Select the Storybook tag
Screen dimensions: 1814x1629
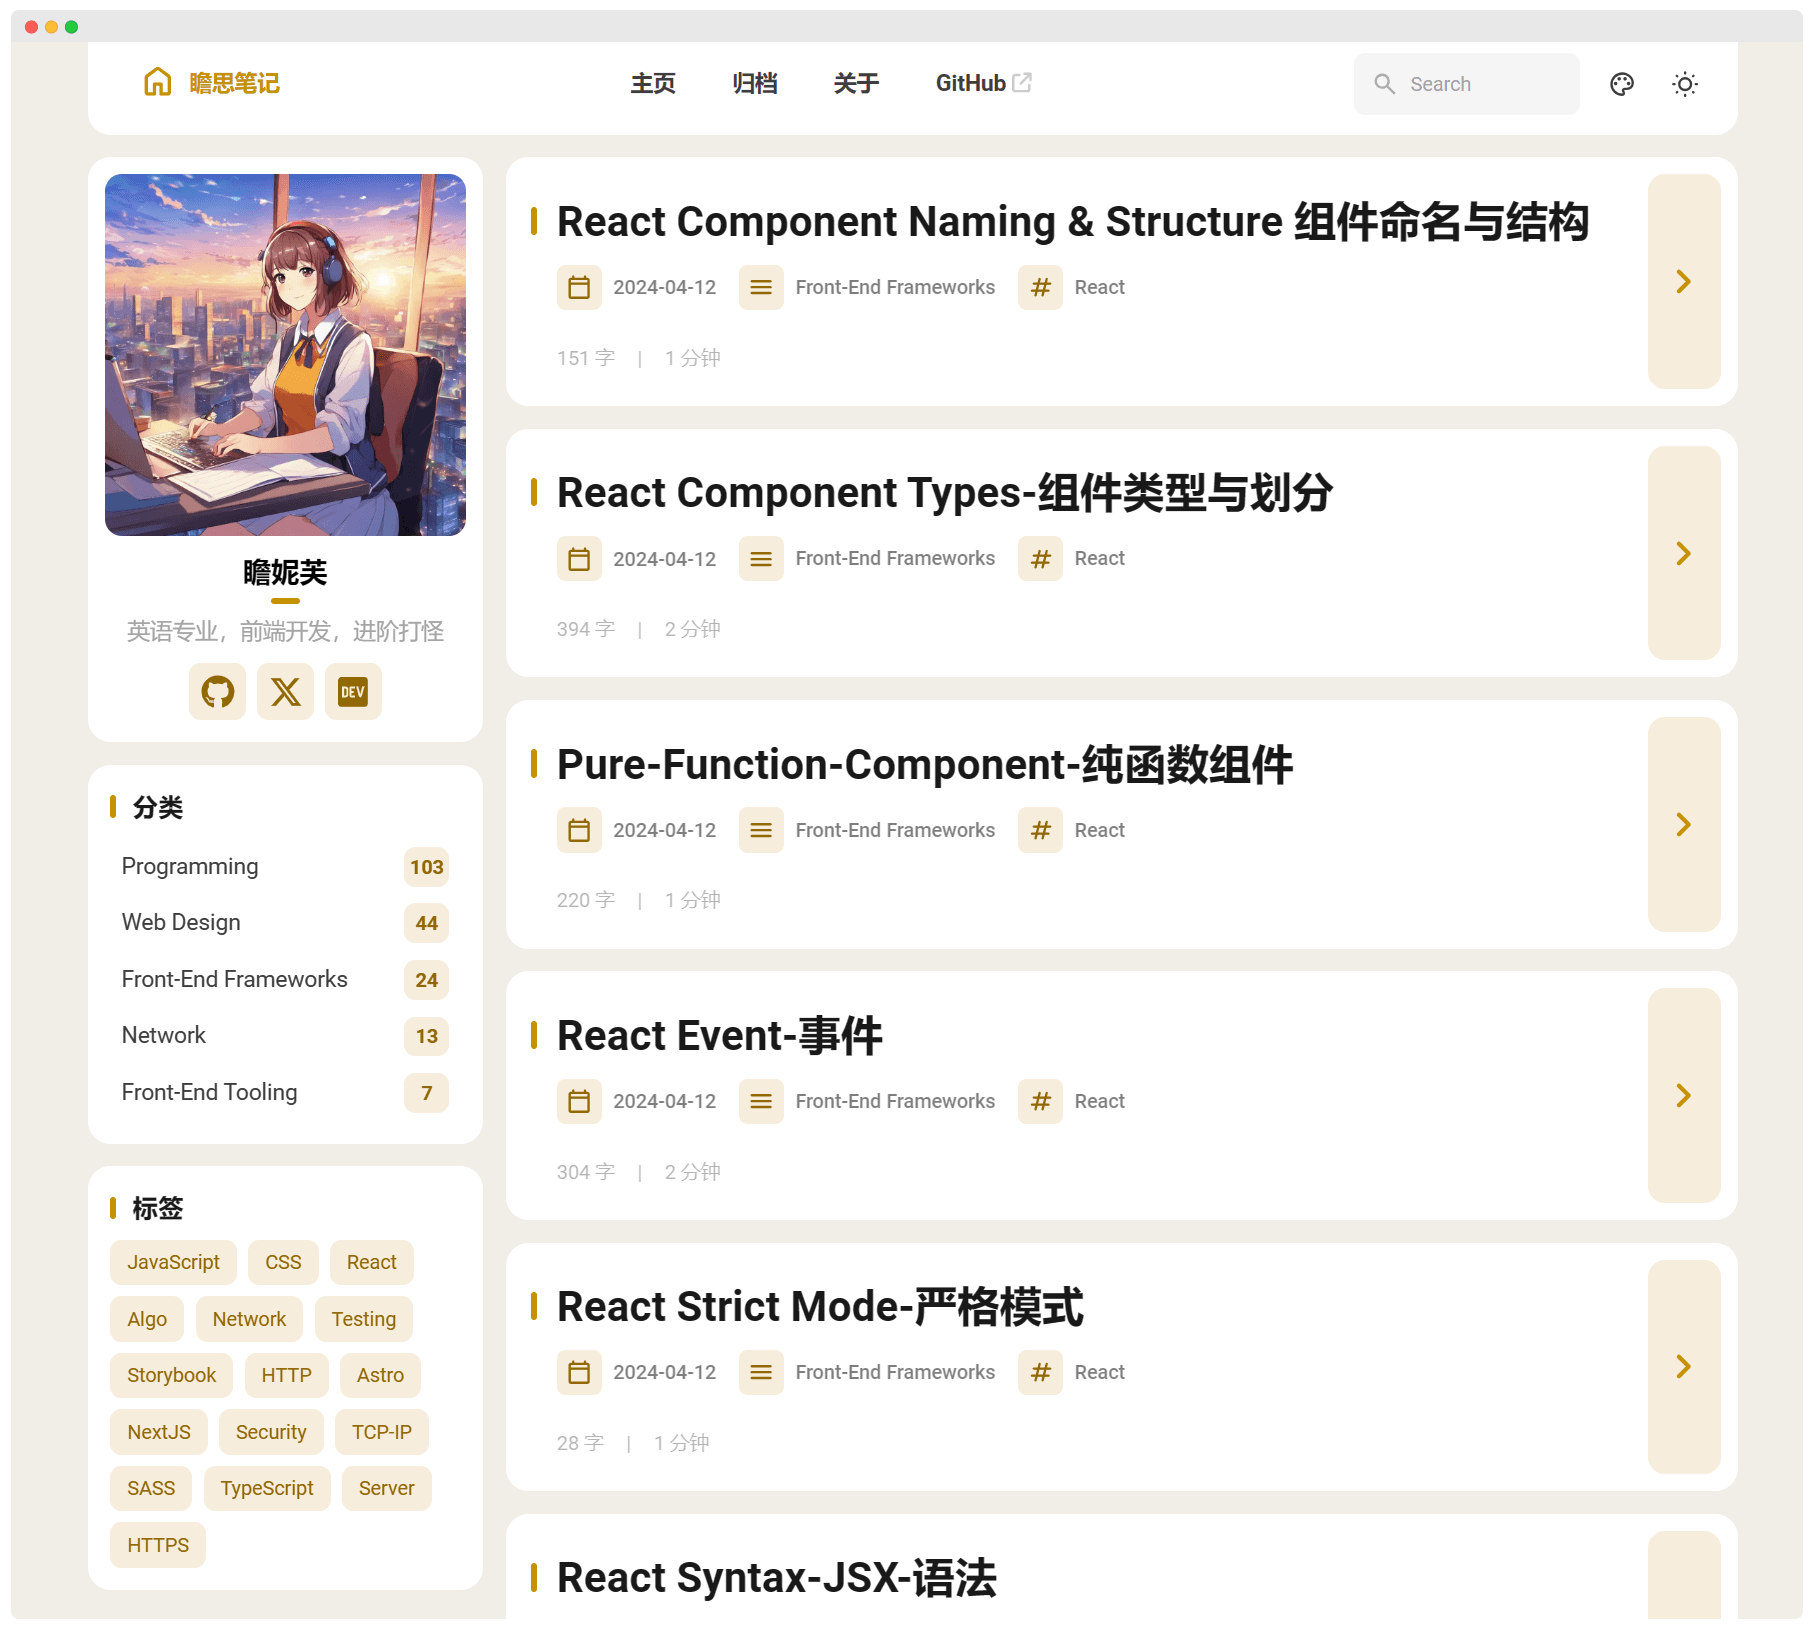tap(171, 1375)
